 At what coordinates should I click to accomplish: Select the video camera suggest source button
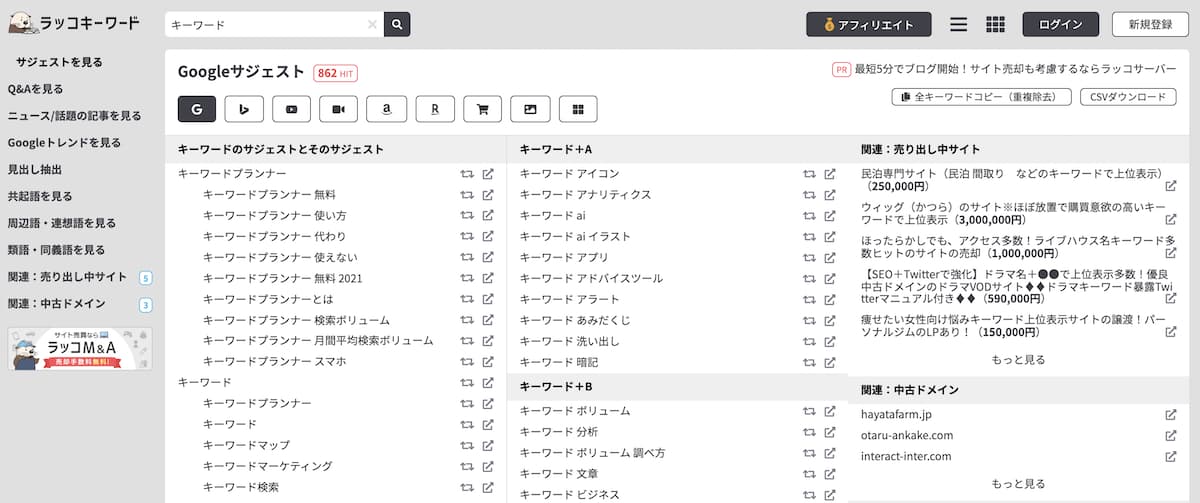[339, 108]
